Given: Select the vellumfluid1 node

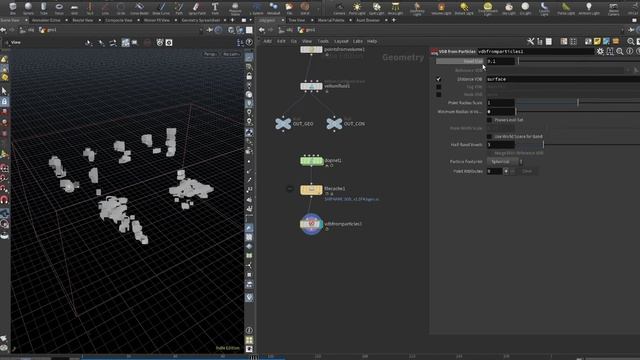Looking at the screenshot, I should [311, 87].
